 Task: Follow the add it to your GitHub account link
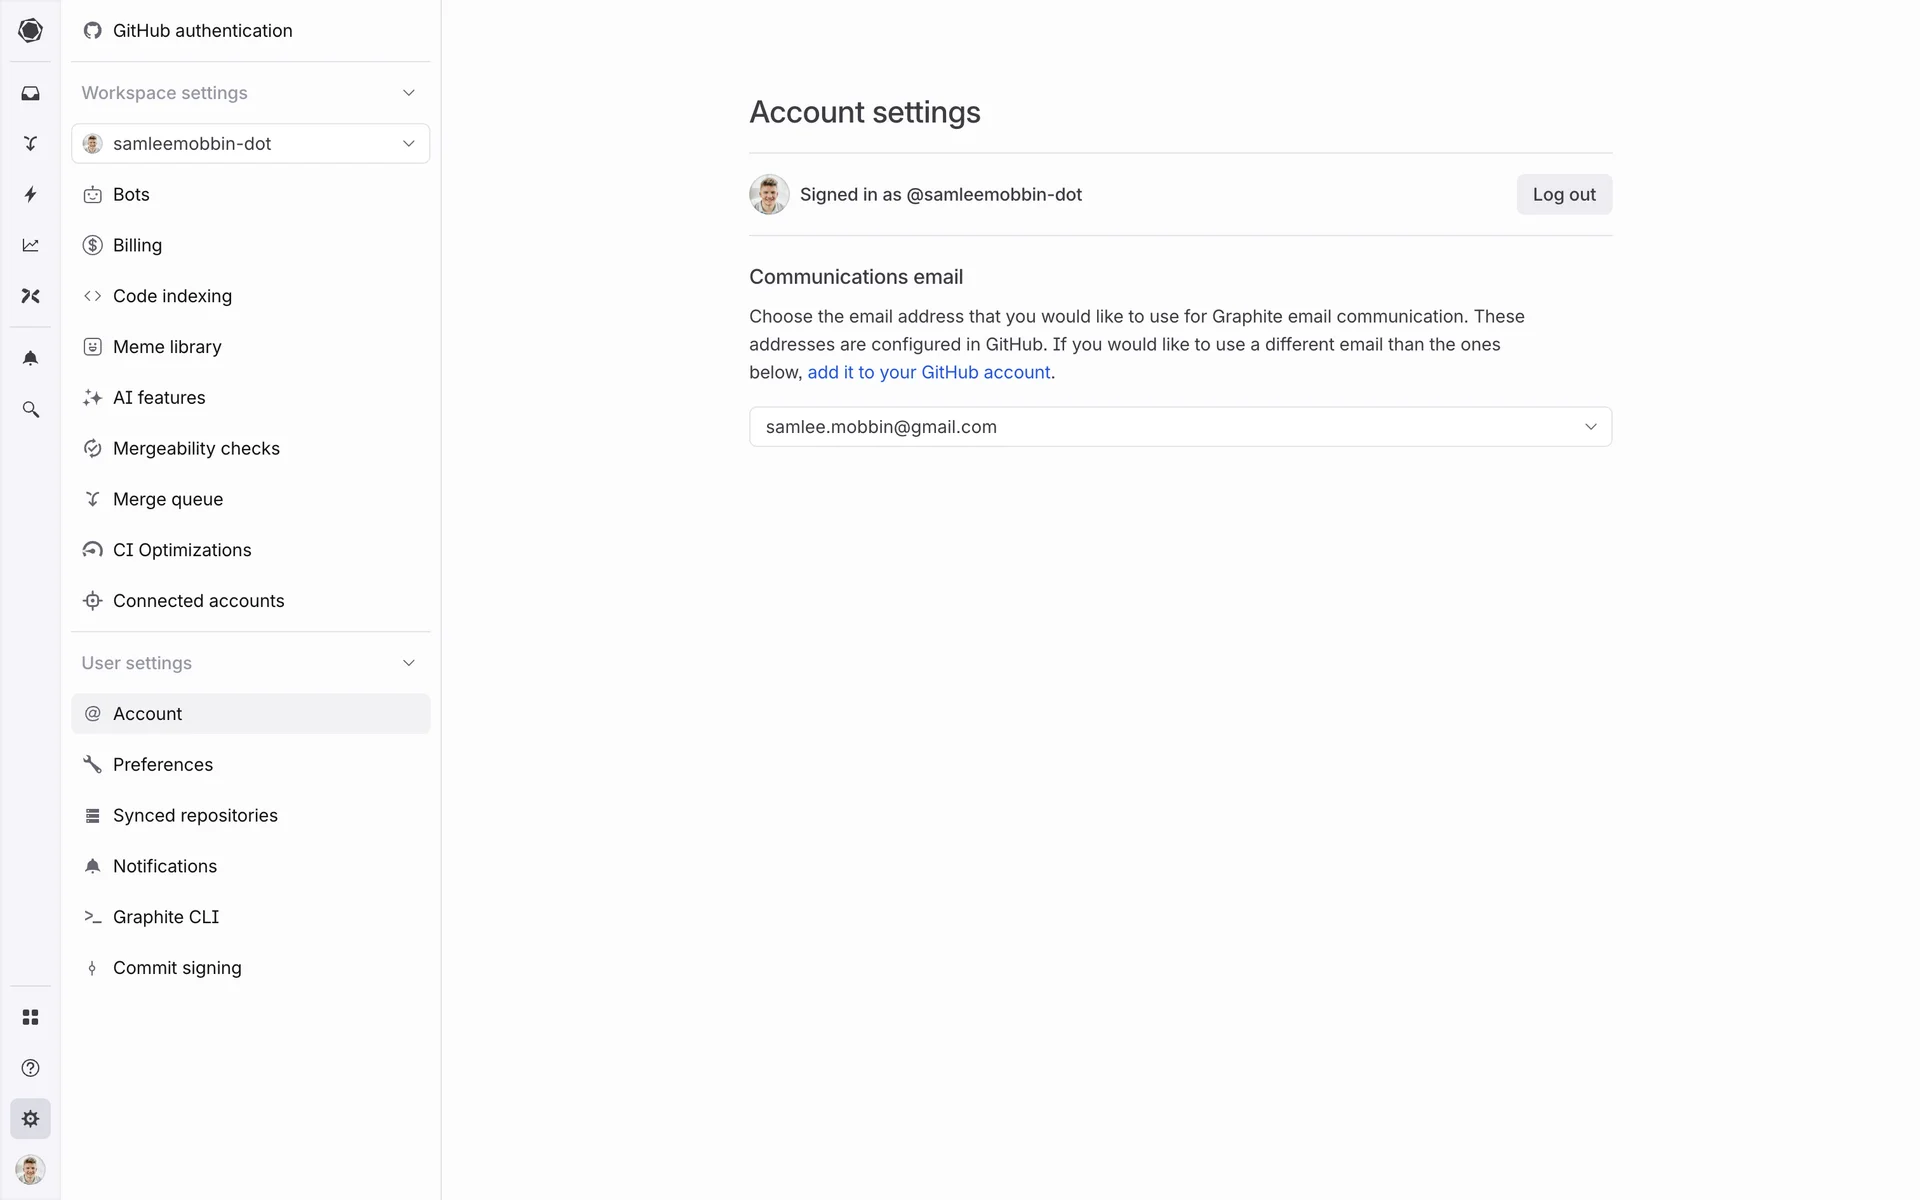point(928,372)
